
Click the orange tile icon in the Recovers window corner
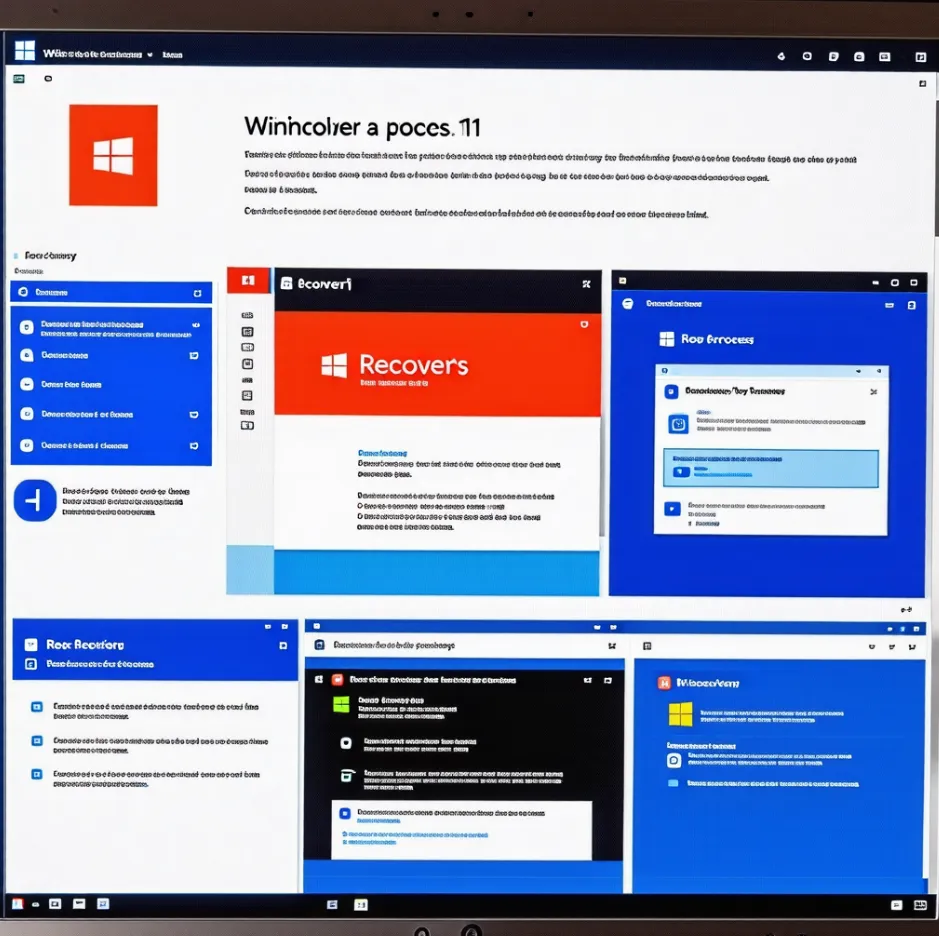pos(249,280)
